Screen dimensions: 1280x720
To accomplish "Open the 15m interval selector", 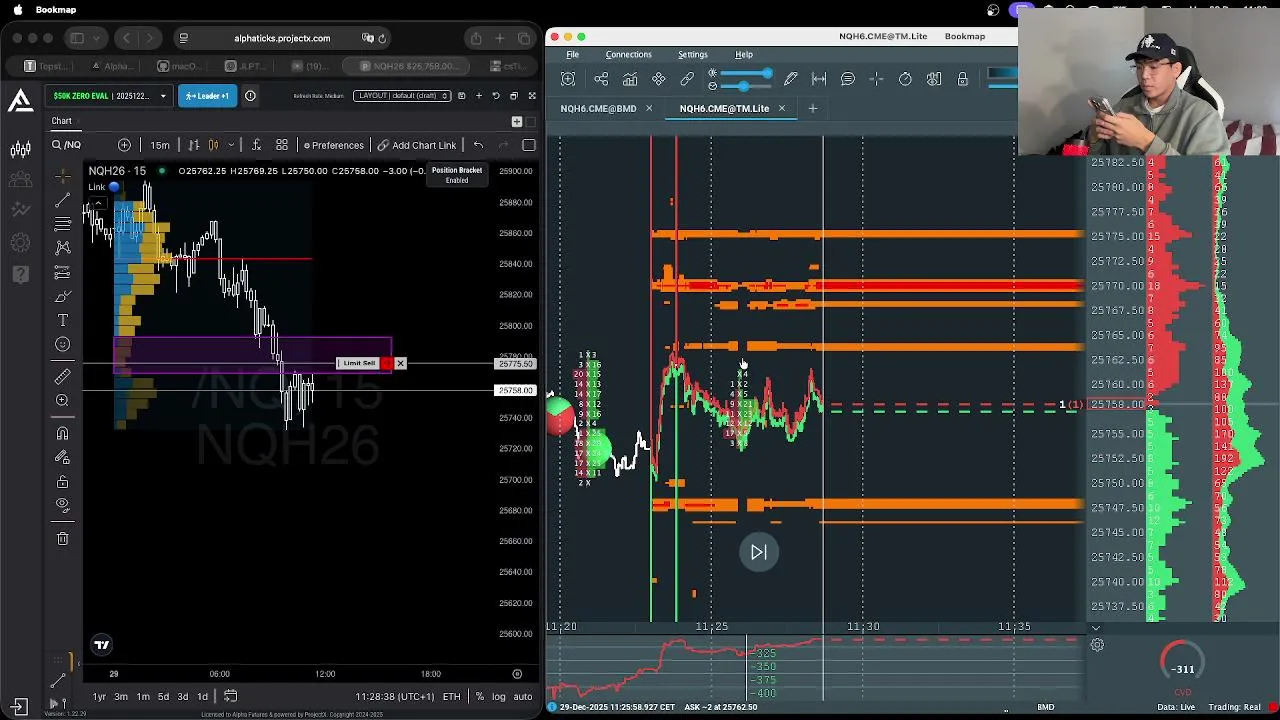I will tap(160, 145).
